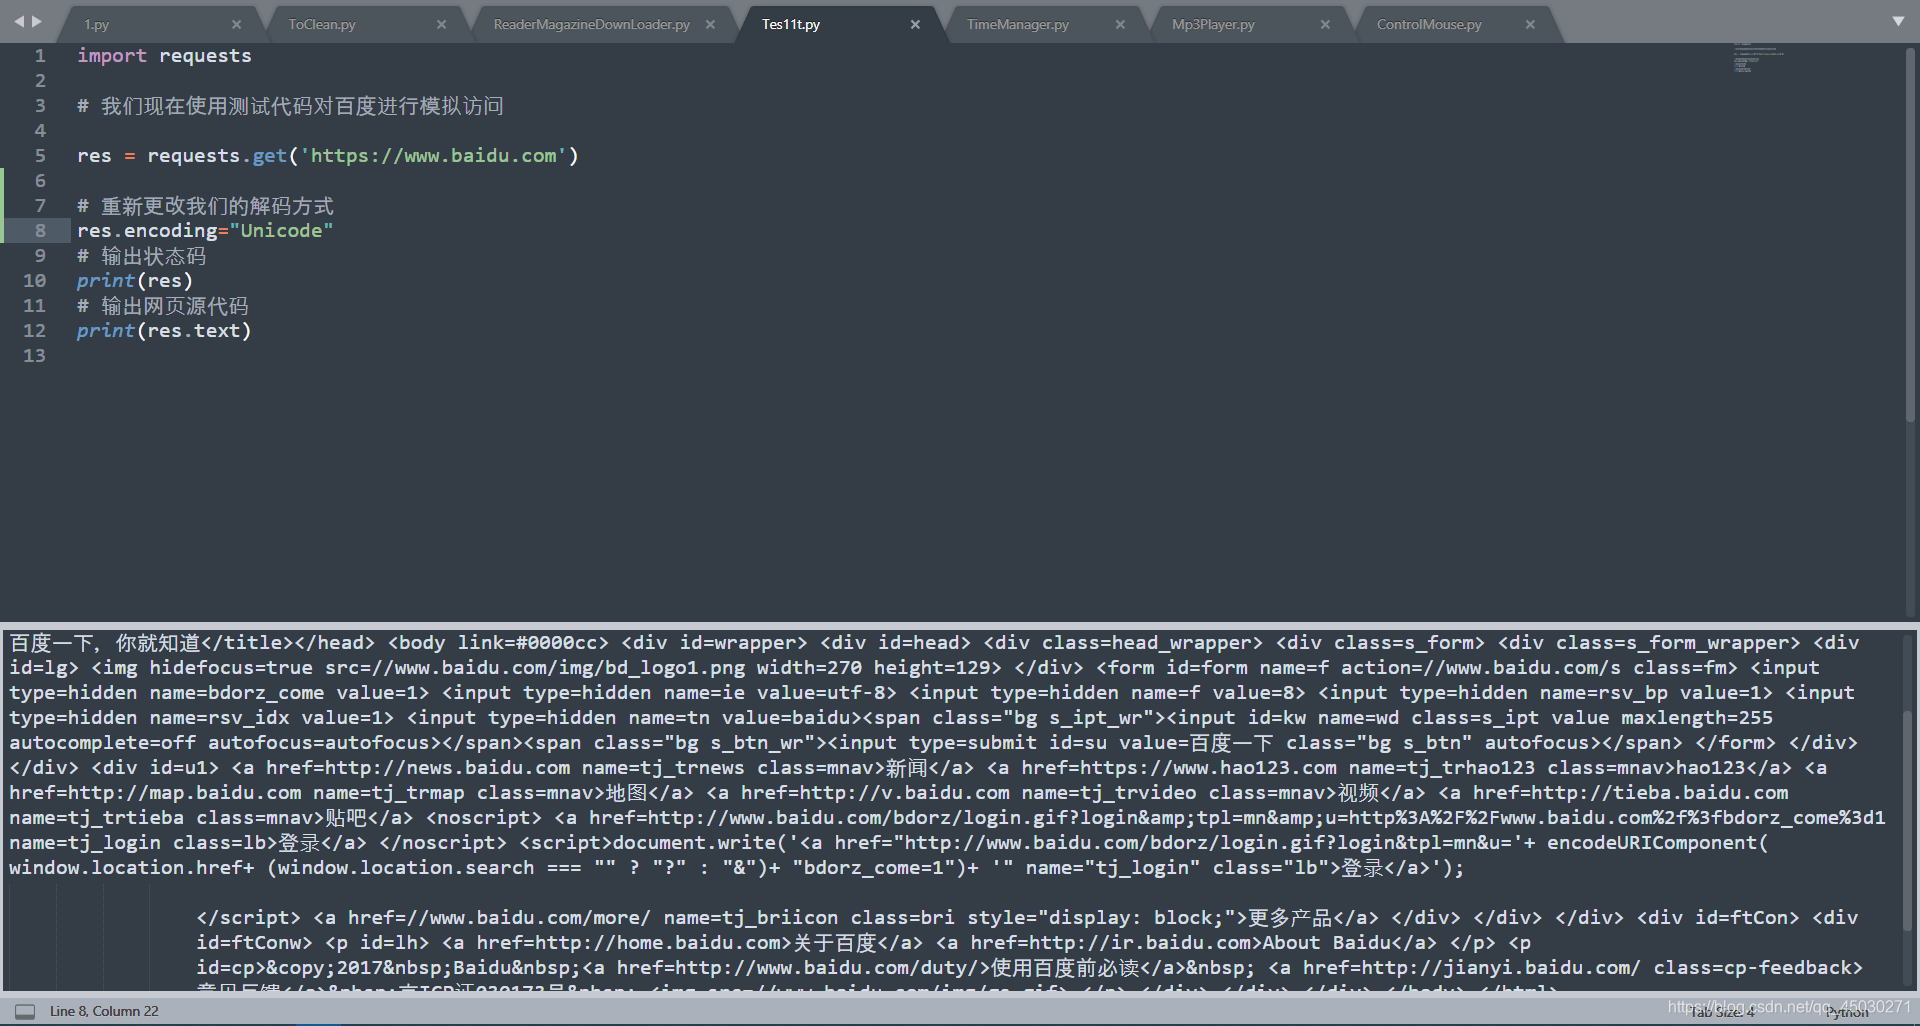Click comment '# 重新更改我们的解码方式'
This screenshot has width=1920, height=1026.
coord(205,206)
